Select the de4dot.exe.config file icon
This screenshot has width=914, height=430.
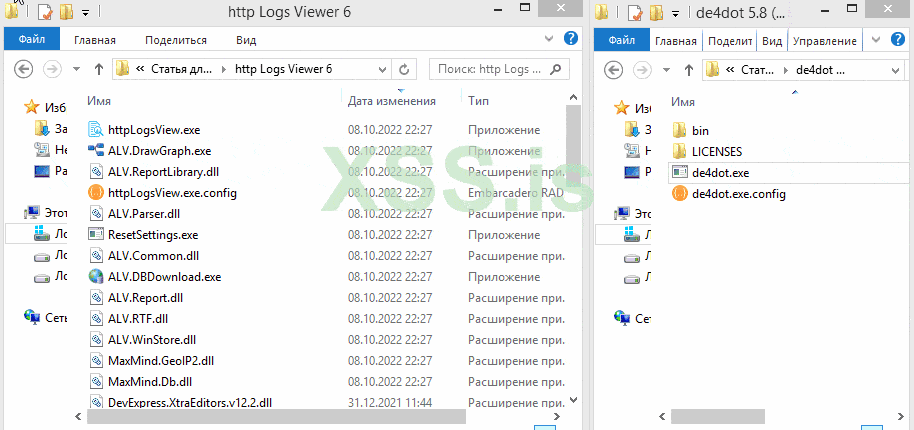coord(680,193)
